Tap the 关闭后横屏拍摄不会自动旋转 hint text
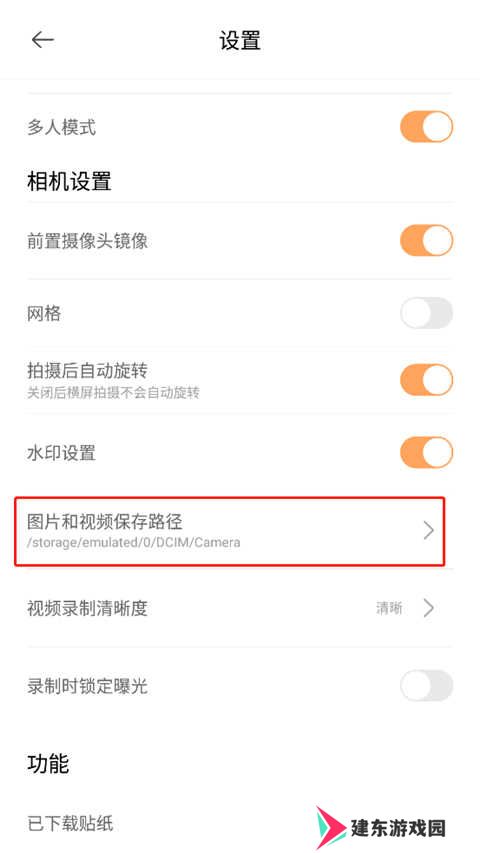Viewport: 480px width, 853px height. click(x=113, y=392)
